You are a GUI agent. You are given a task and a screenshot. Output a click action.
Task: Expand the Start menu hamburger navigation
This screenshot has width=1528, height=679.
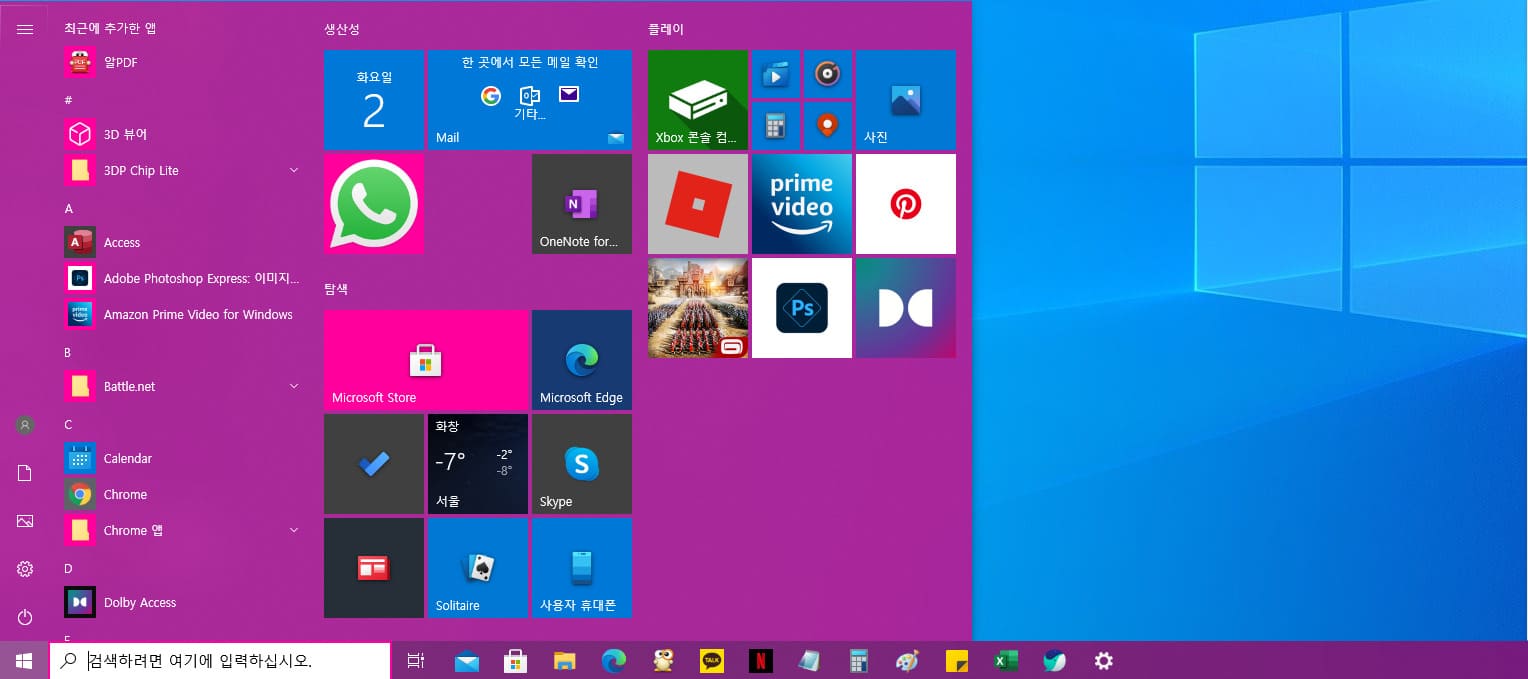click(x=25, y=29)
